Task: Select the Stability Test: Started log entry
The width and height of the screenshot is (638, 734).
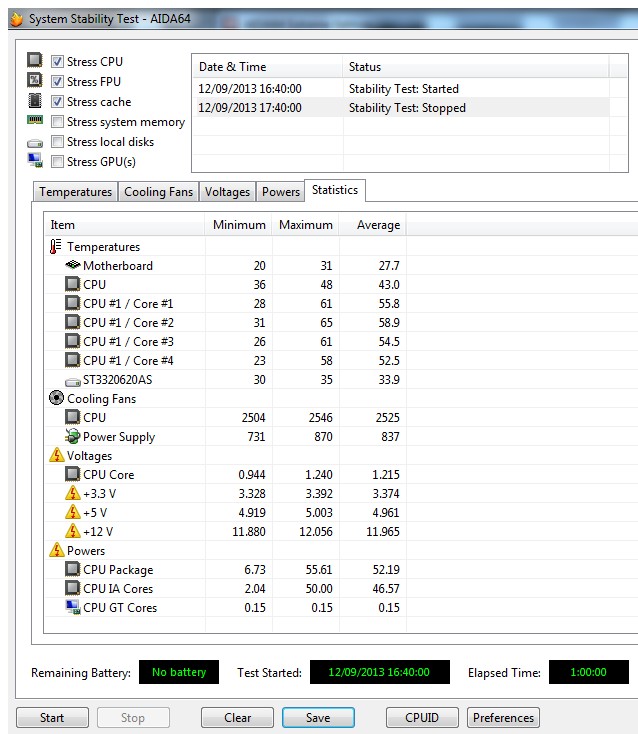Action: coord(401,88)
